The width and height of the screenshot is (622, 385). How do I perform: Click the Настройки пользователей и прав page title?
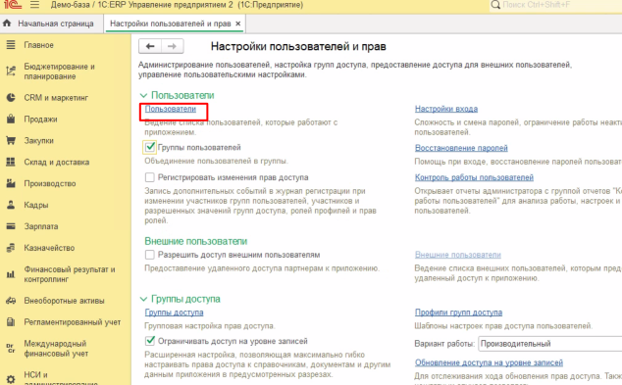pyautogui.click(x=298, y=46)
